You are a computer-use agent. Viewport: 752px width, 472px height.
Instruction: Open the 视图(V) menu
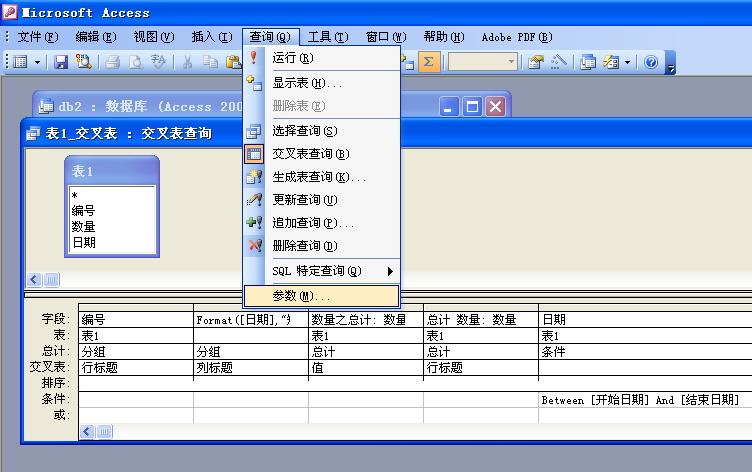tap(154, 37)
